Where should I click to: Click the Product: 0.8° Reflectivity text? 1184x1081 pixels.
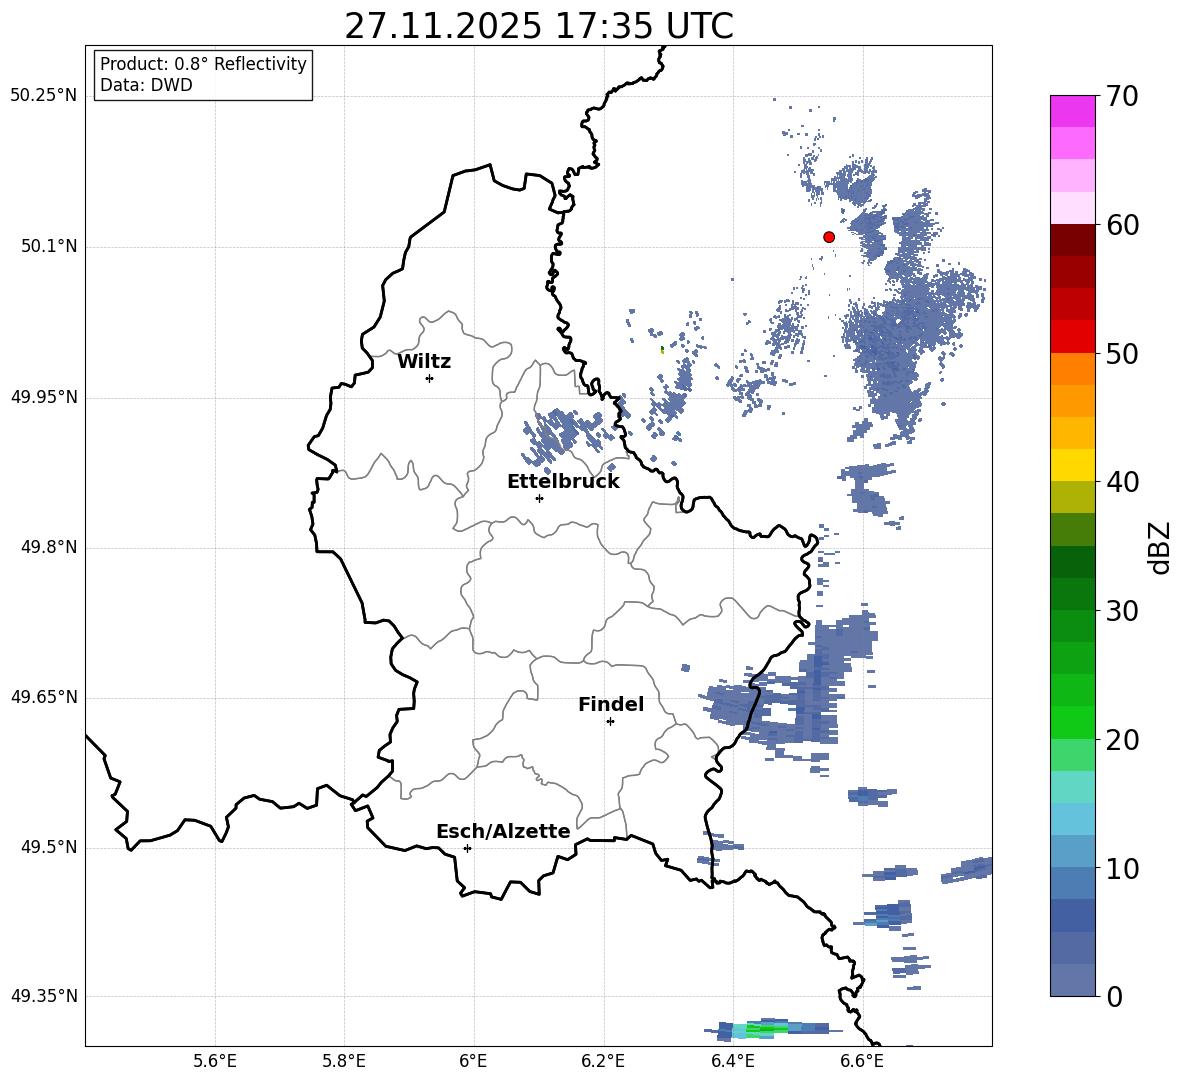[x=203, y=63]
